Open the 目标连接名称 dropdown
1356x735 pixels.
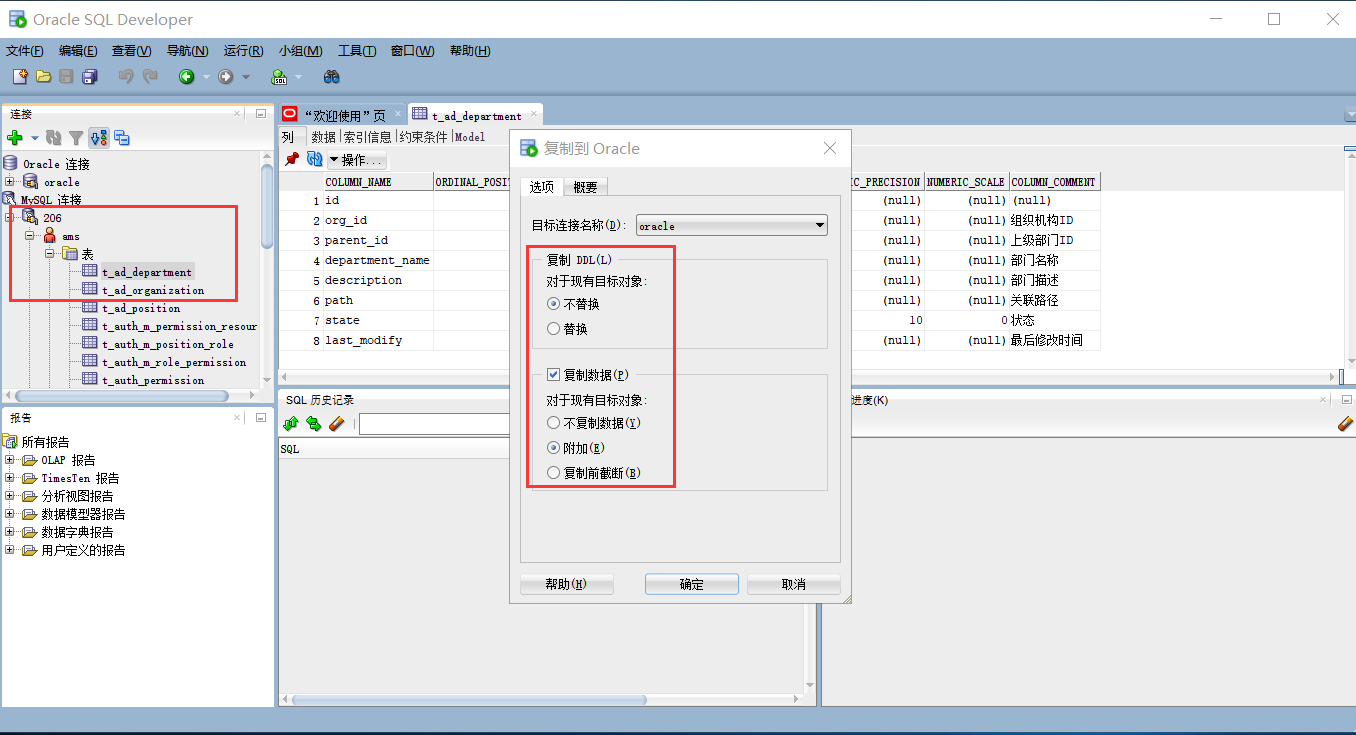(732, 225)
